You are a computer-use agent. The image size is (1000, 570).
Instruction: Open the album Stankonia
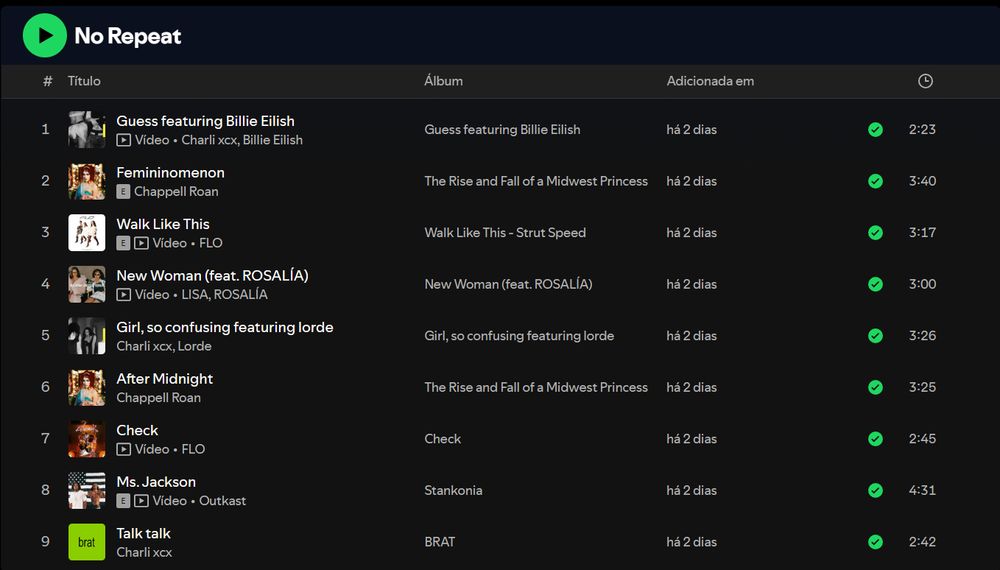pos(453,490)
